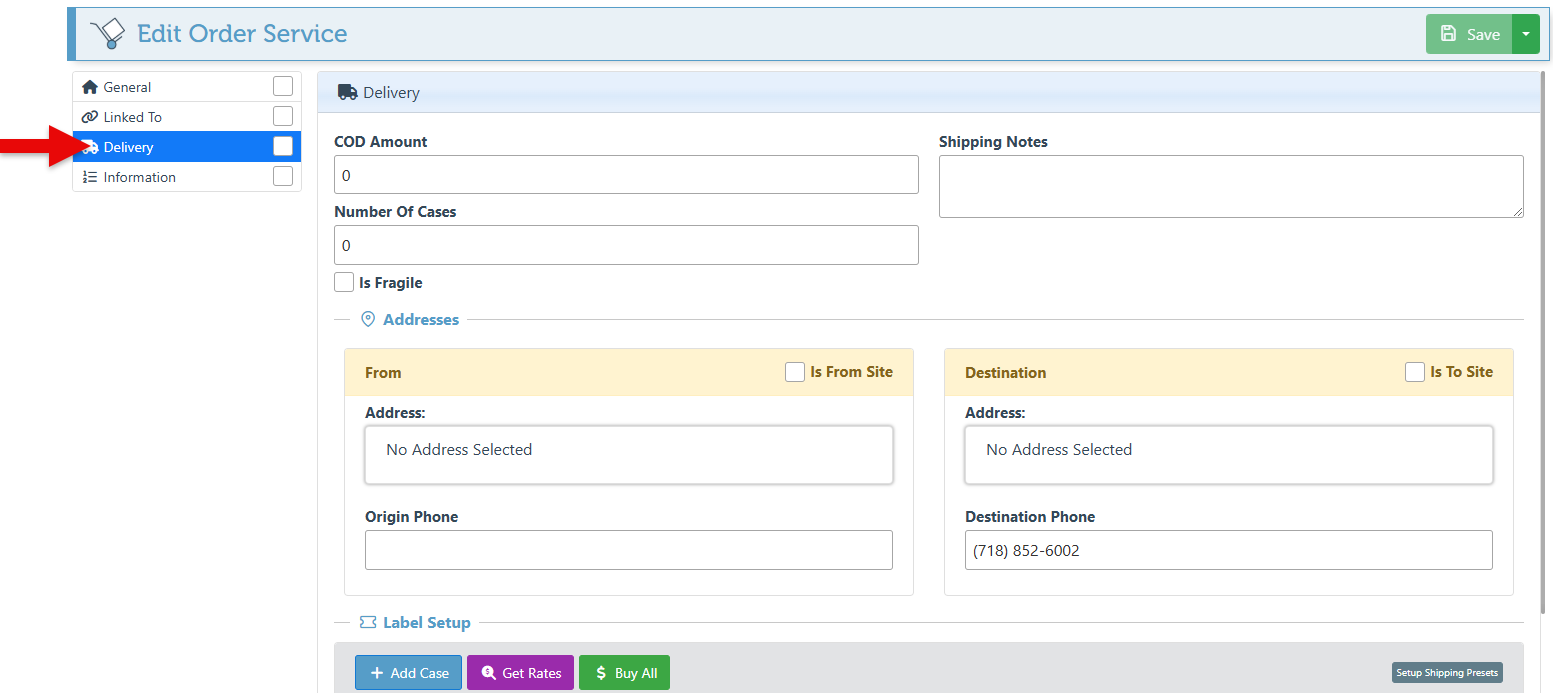
Task: Click the chain link icon for Linked To
Action: tap(90, 117)
